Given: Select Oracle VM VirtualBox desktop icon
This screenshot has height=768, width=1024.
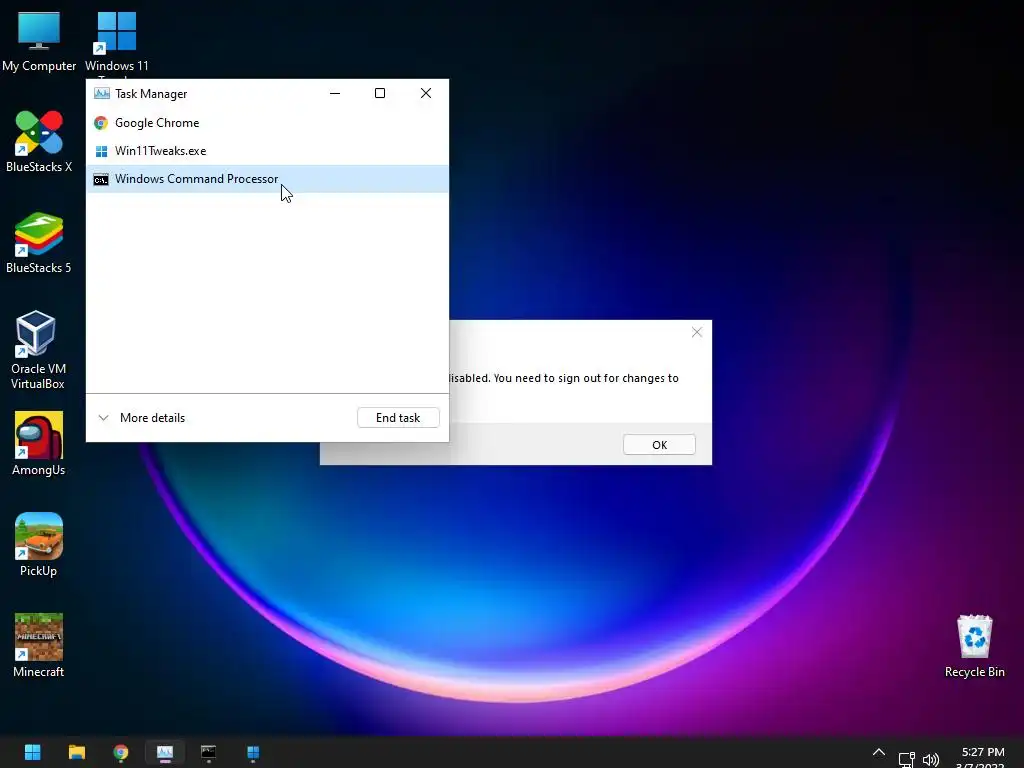Looking at the screenshot, I should 37,350.
